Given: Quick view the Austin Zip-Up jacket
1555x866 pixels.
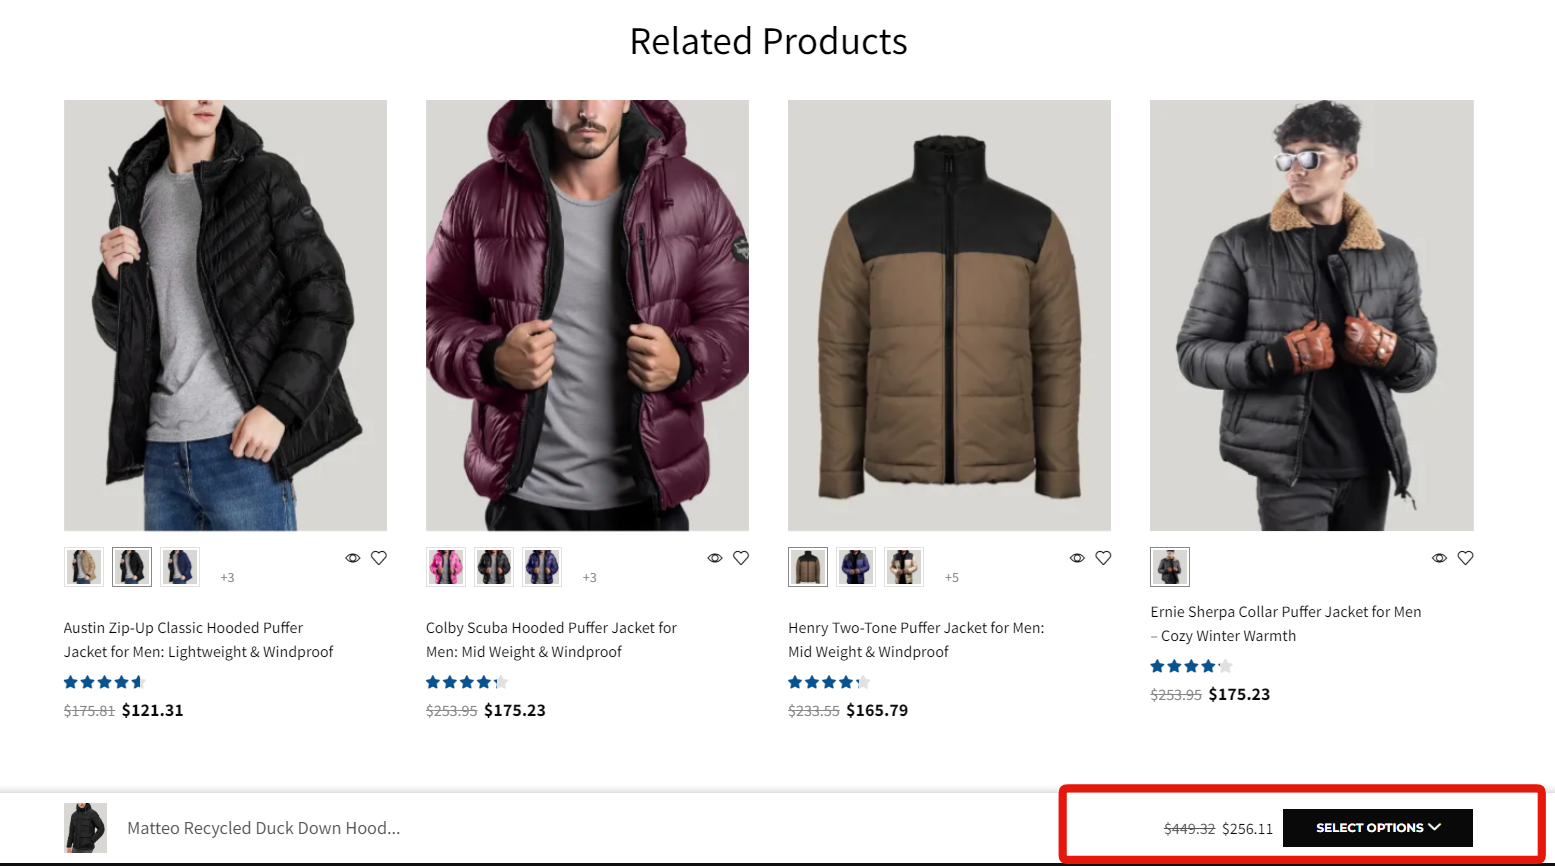Looking at the screenshot, I should click(x=353, y=558).
